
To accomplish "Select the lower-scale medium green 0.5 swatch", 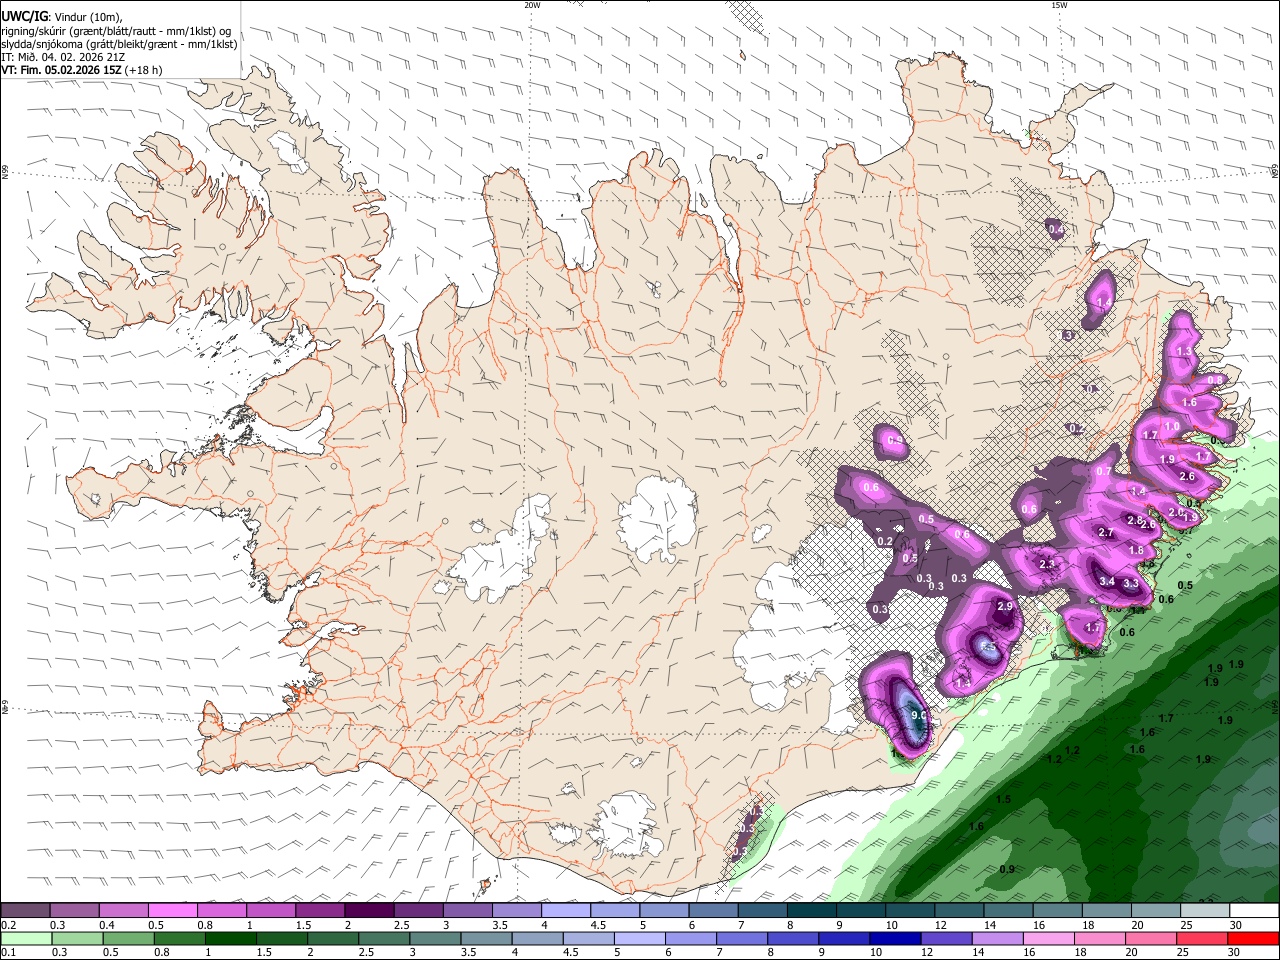I will pos(128,939).
